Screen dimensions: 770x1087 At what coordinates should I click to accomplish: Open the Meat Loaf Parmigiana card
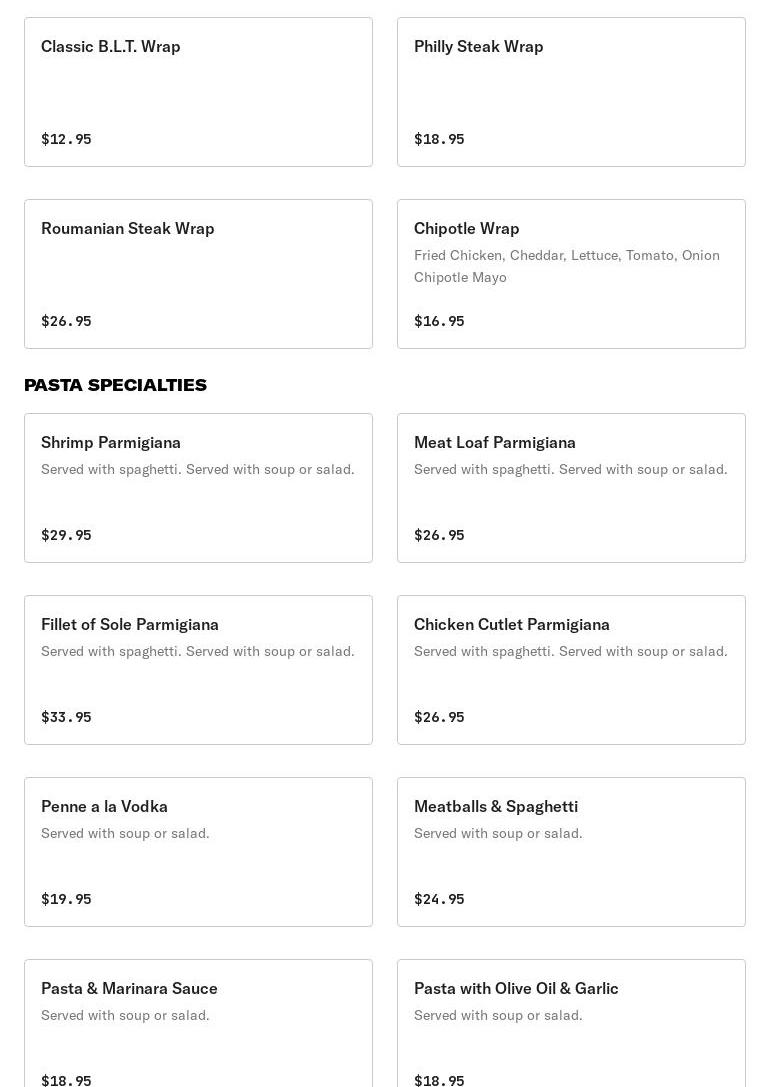tap(571, 487)
